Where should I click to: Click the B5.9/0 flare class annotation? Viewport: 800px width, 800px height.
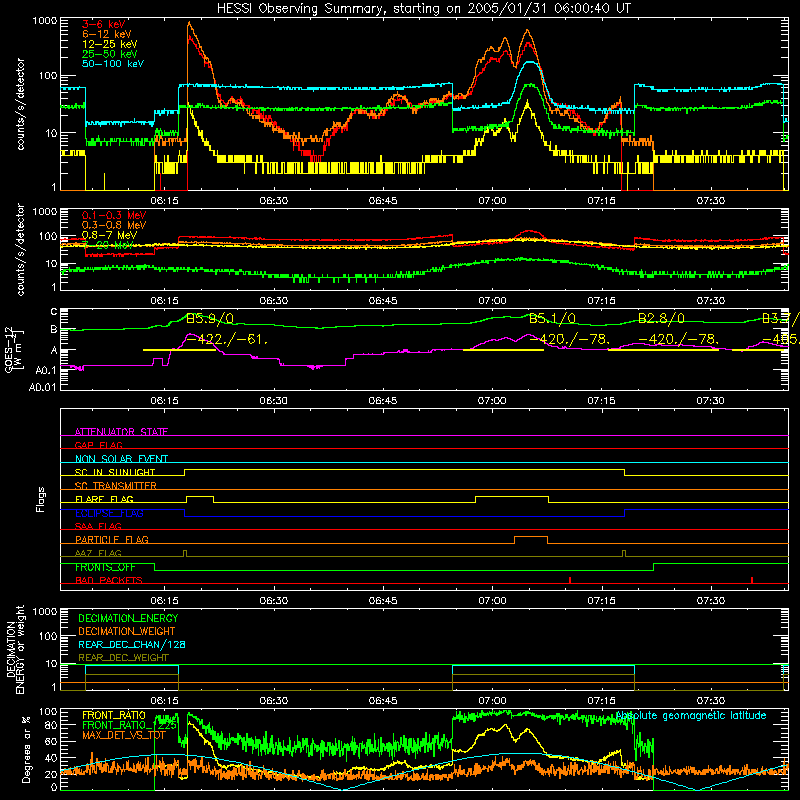(210, 319)
